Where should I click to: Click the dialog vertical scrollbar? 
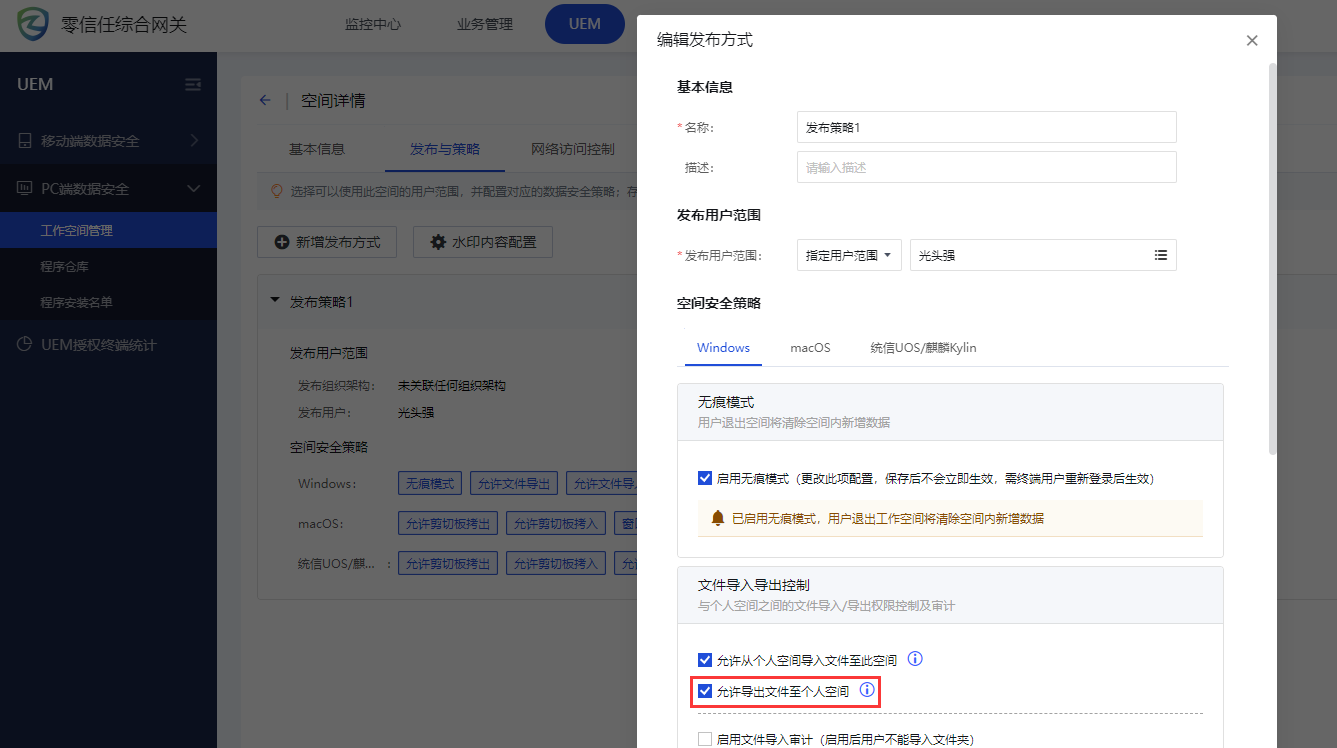point(1272,260)
